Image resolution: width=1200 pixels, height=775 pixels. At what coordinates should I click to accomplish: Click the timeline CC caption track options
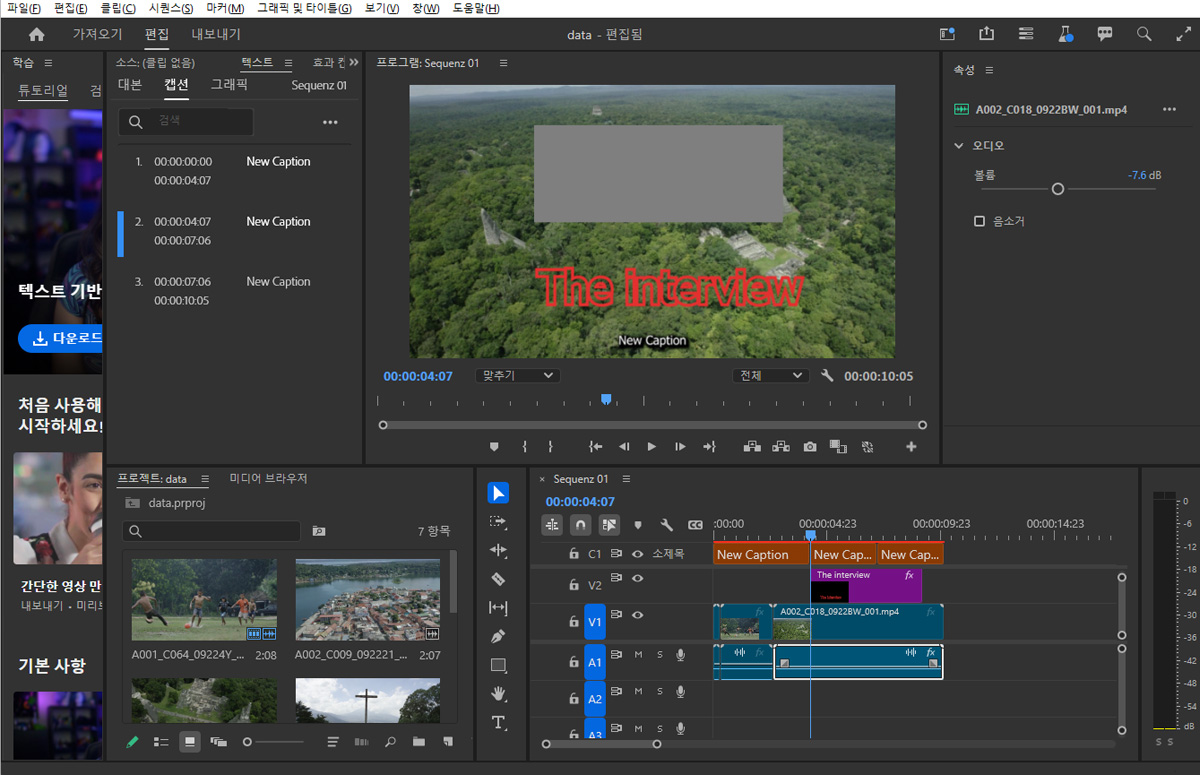click(695, 524)
